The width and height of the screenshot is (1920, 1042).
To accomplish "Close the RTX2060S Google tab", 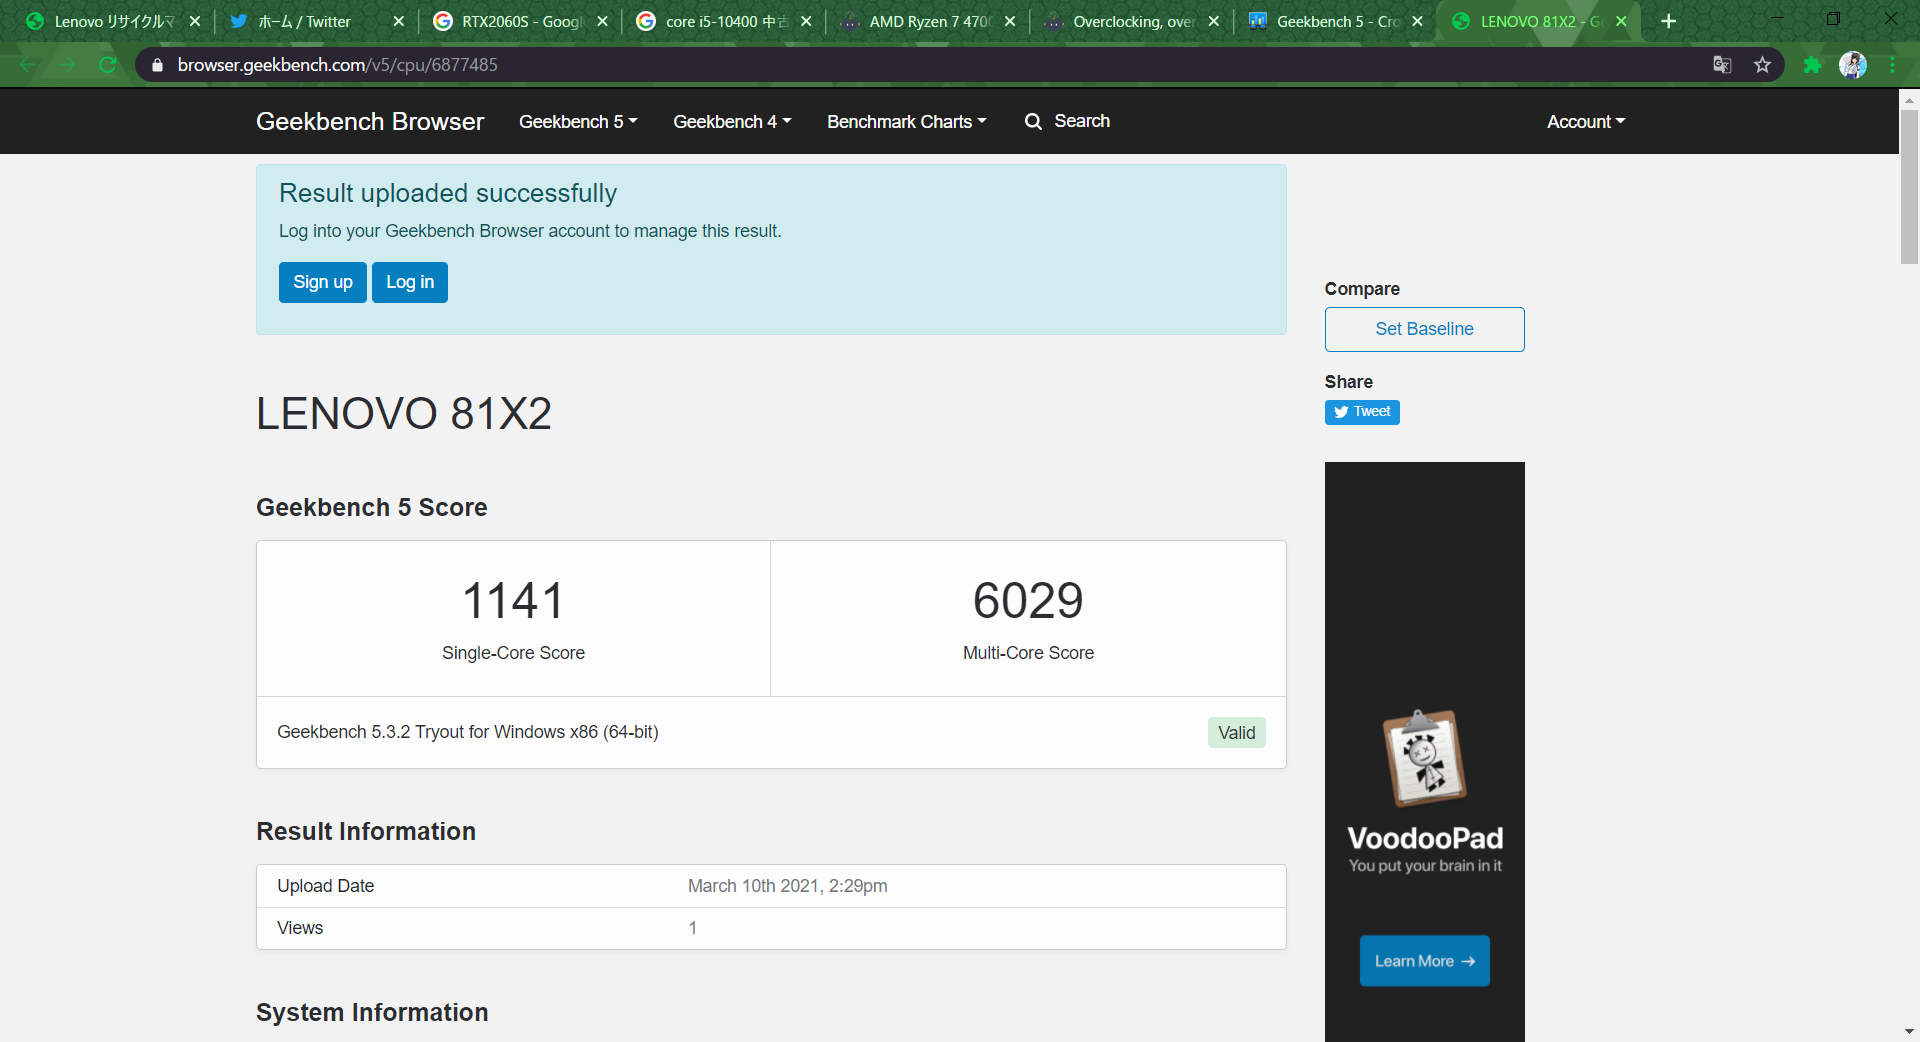I will 603,21.
